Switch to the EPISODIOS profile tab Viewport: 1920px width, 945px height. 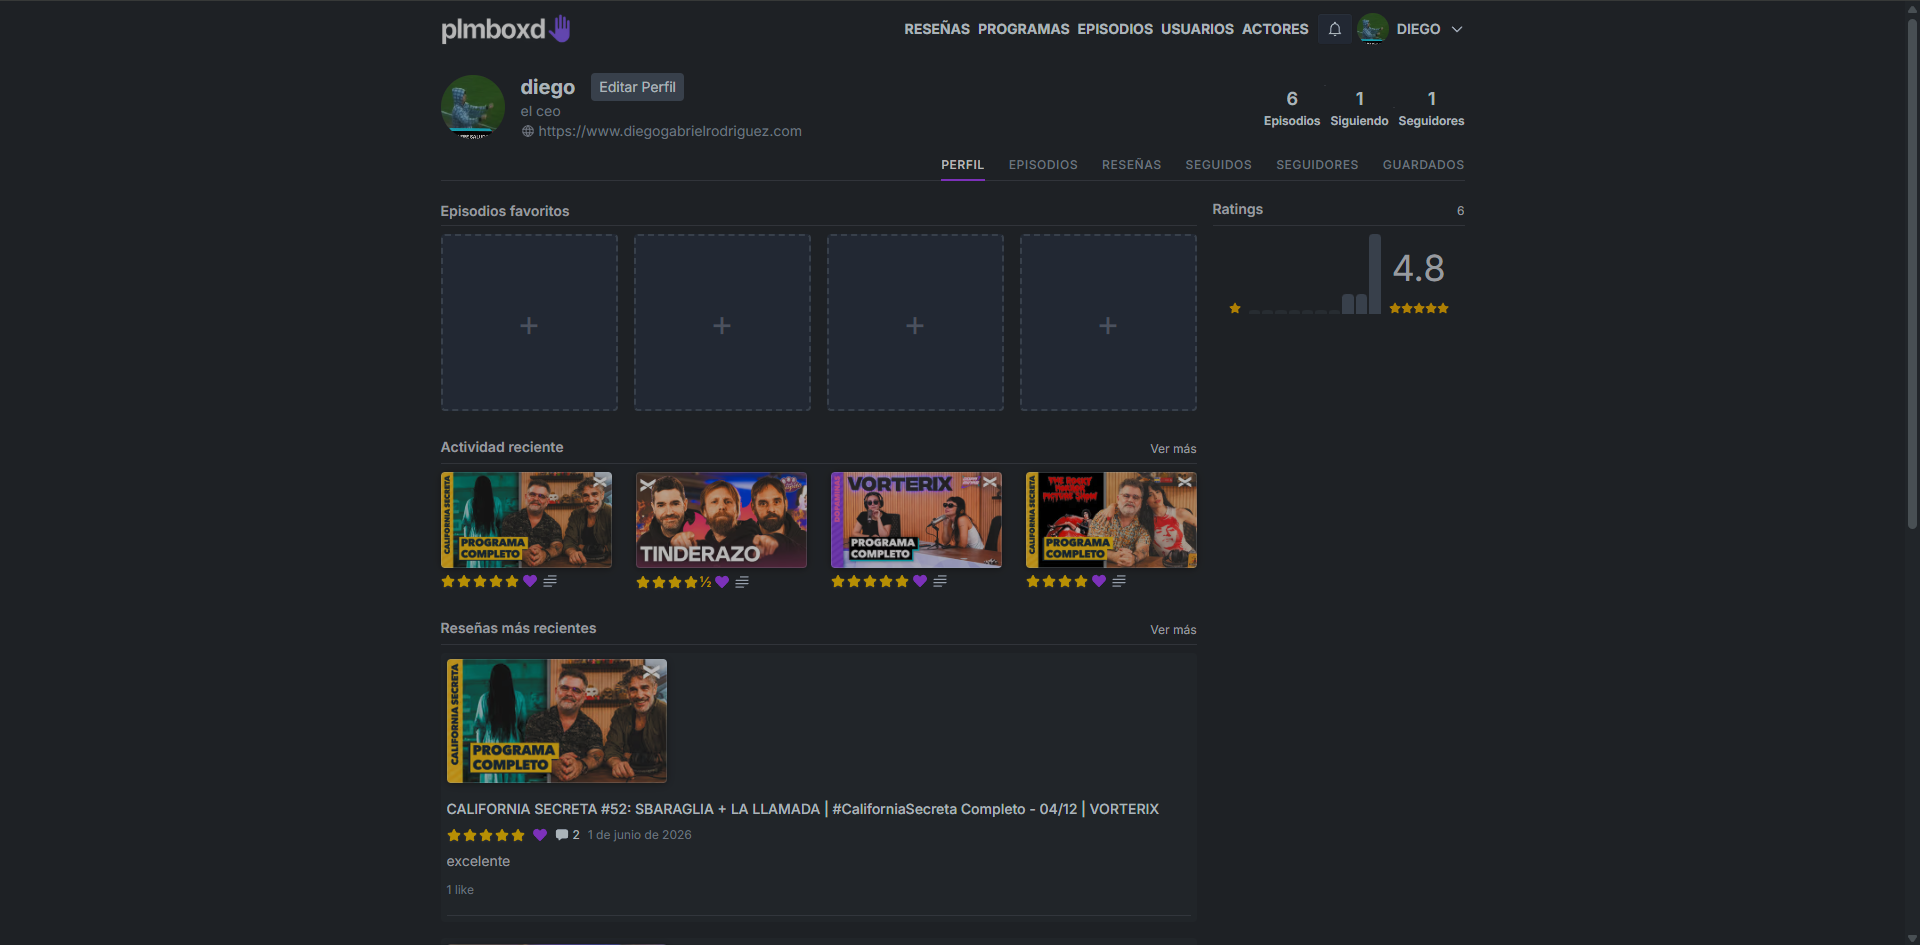(x=1043, y=165)
